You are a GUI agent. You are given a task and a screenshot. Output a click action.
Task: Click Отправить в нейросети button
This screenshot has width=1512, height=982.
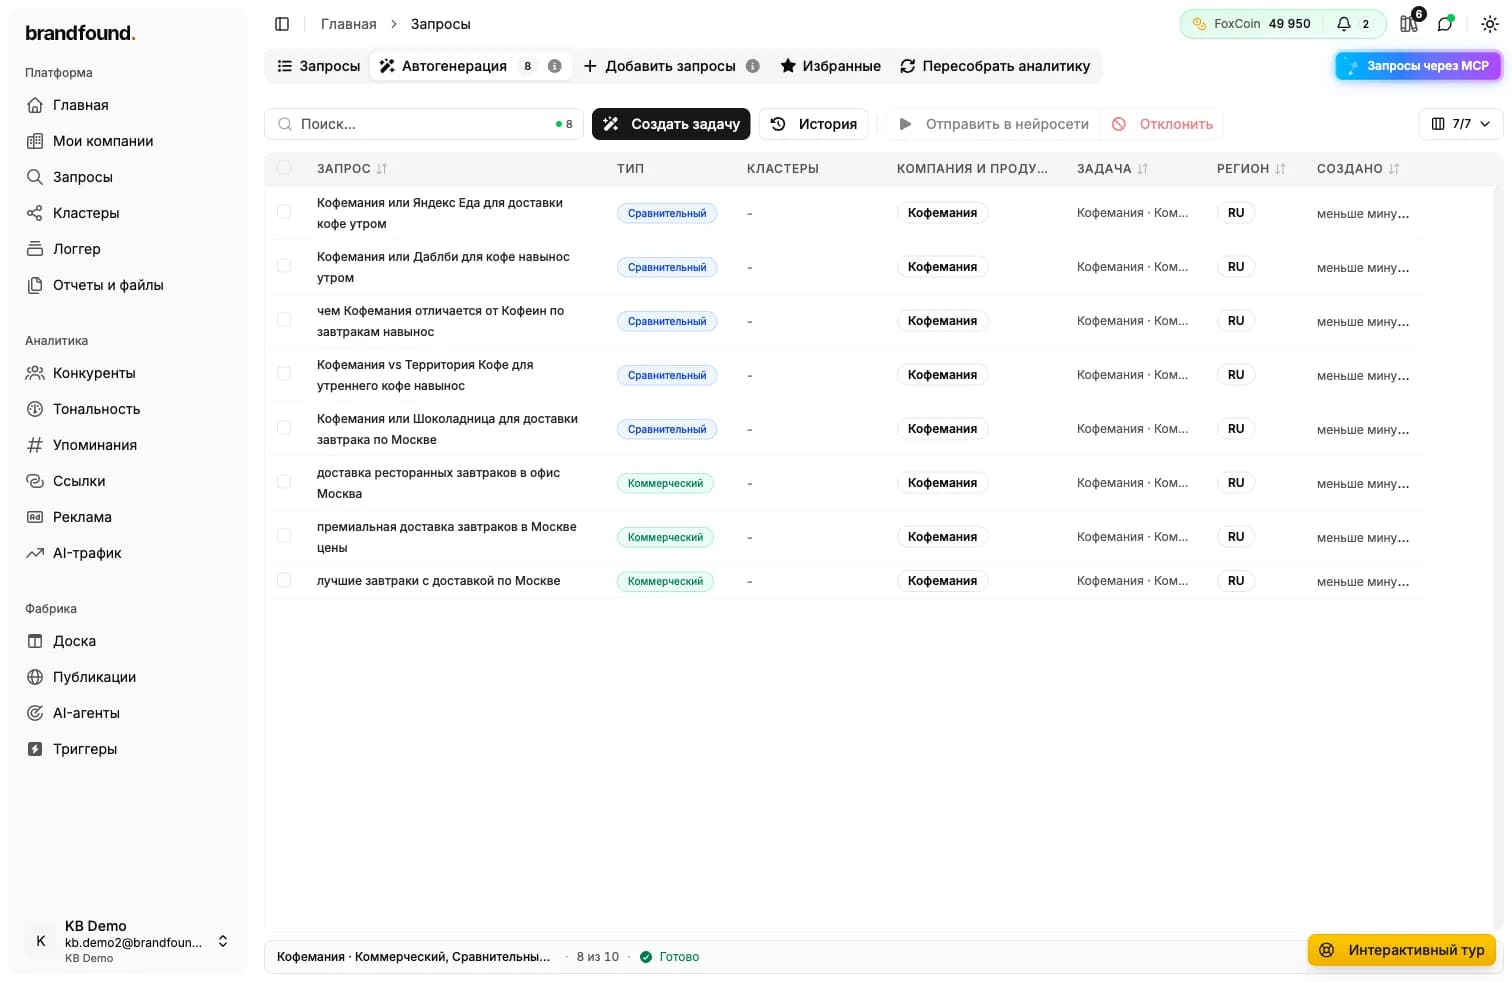(993, 124)
